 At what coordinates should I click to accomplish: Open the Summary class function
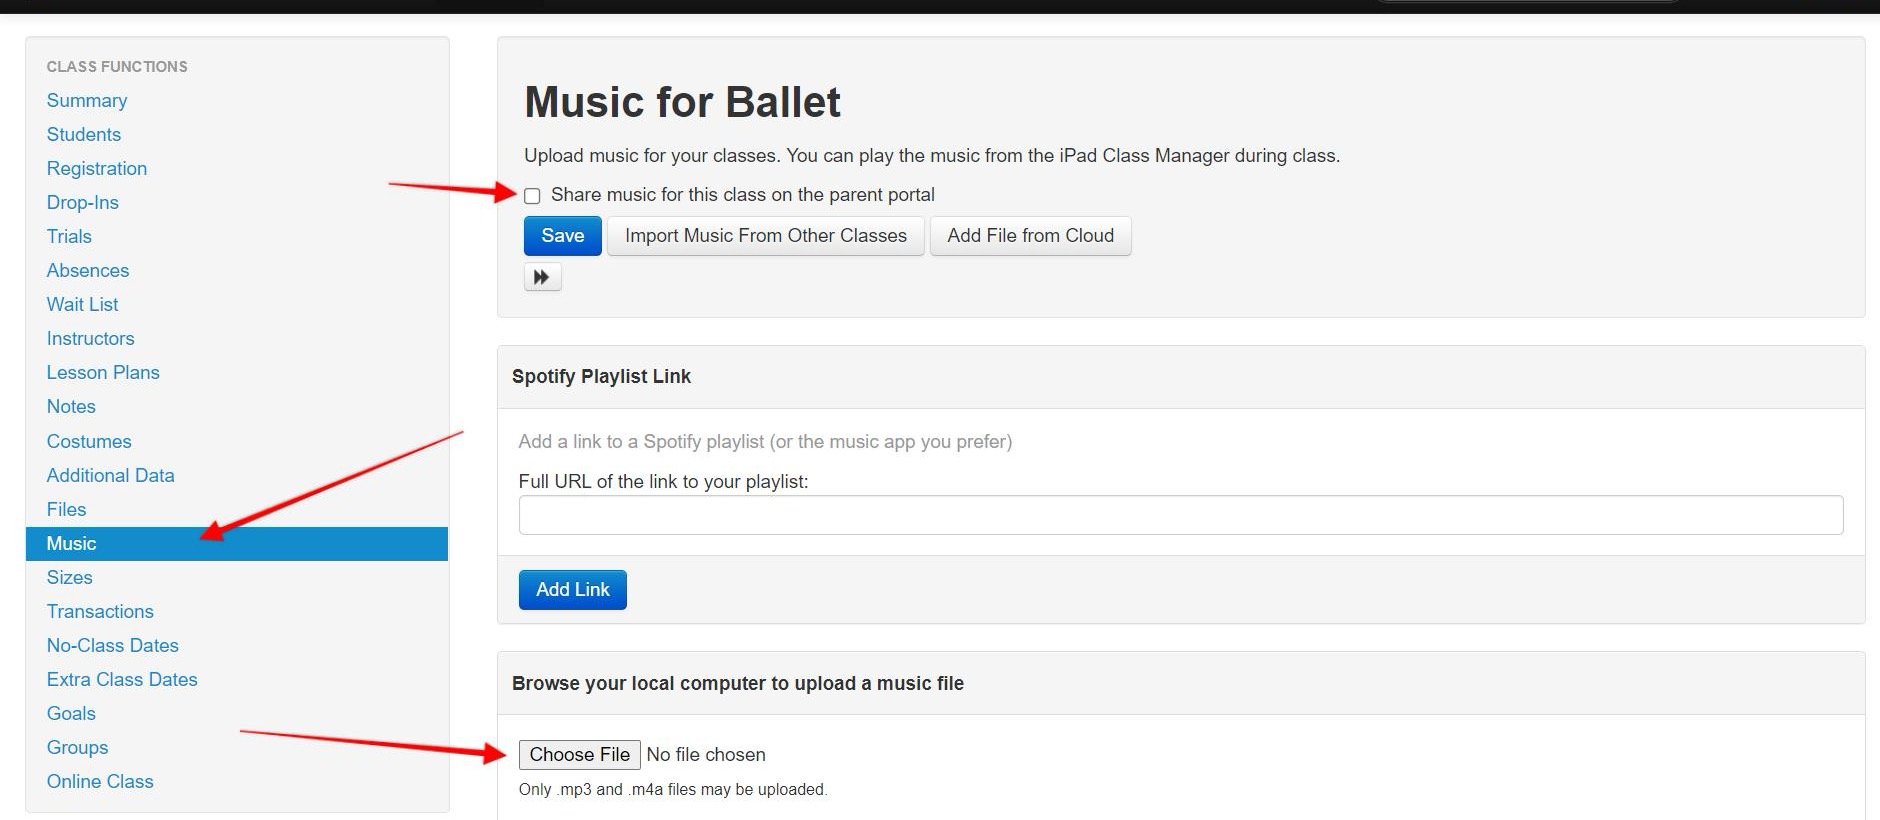87,101
